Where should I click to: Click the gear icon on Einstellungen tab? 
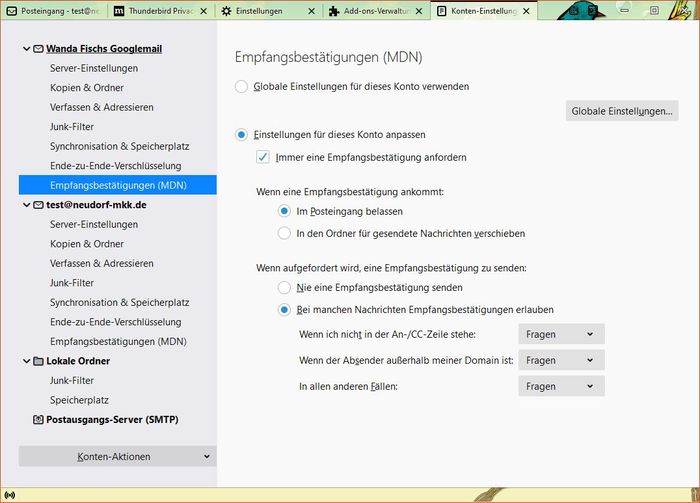point(226,12)
